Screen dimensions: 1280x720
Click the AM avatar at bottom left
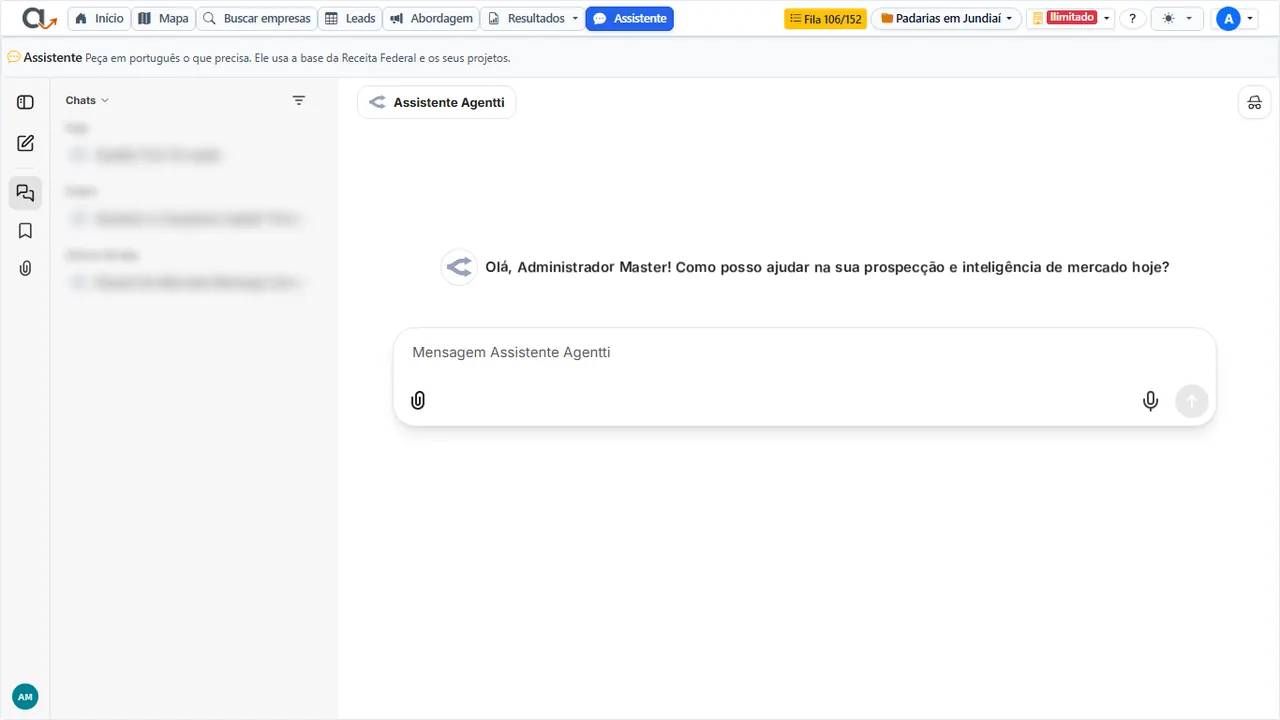click(25, 697)
